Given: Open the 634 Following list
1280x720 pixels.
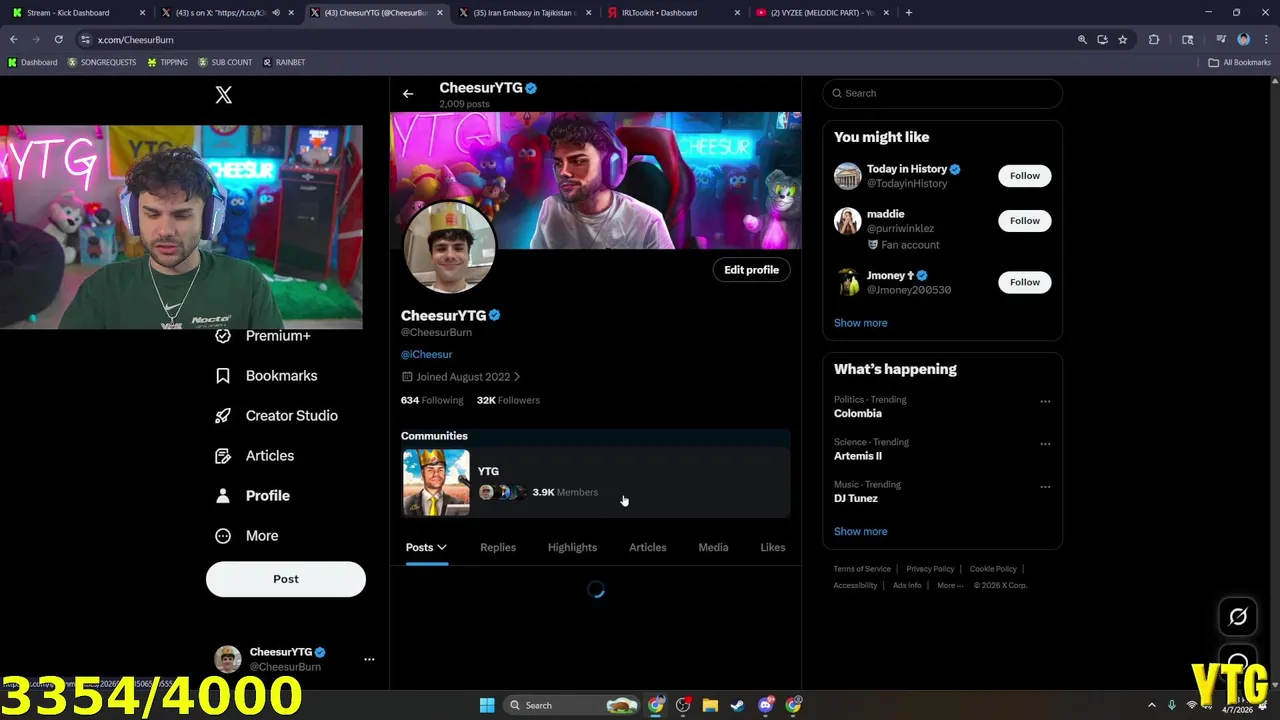Looking at the screenshot, I should point(432,400).
